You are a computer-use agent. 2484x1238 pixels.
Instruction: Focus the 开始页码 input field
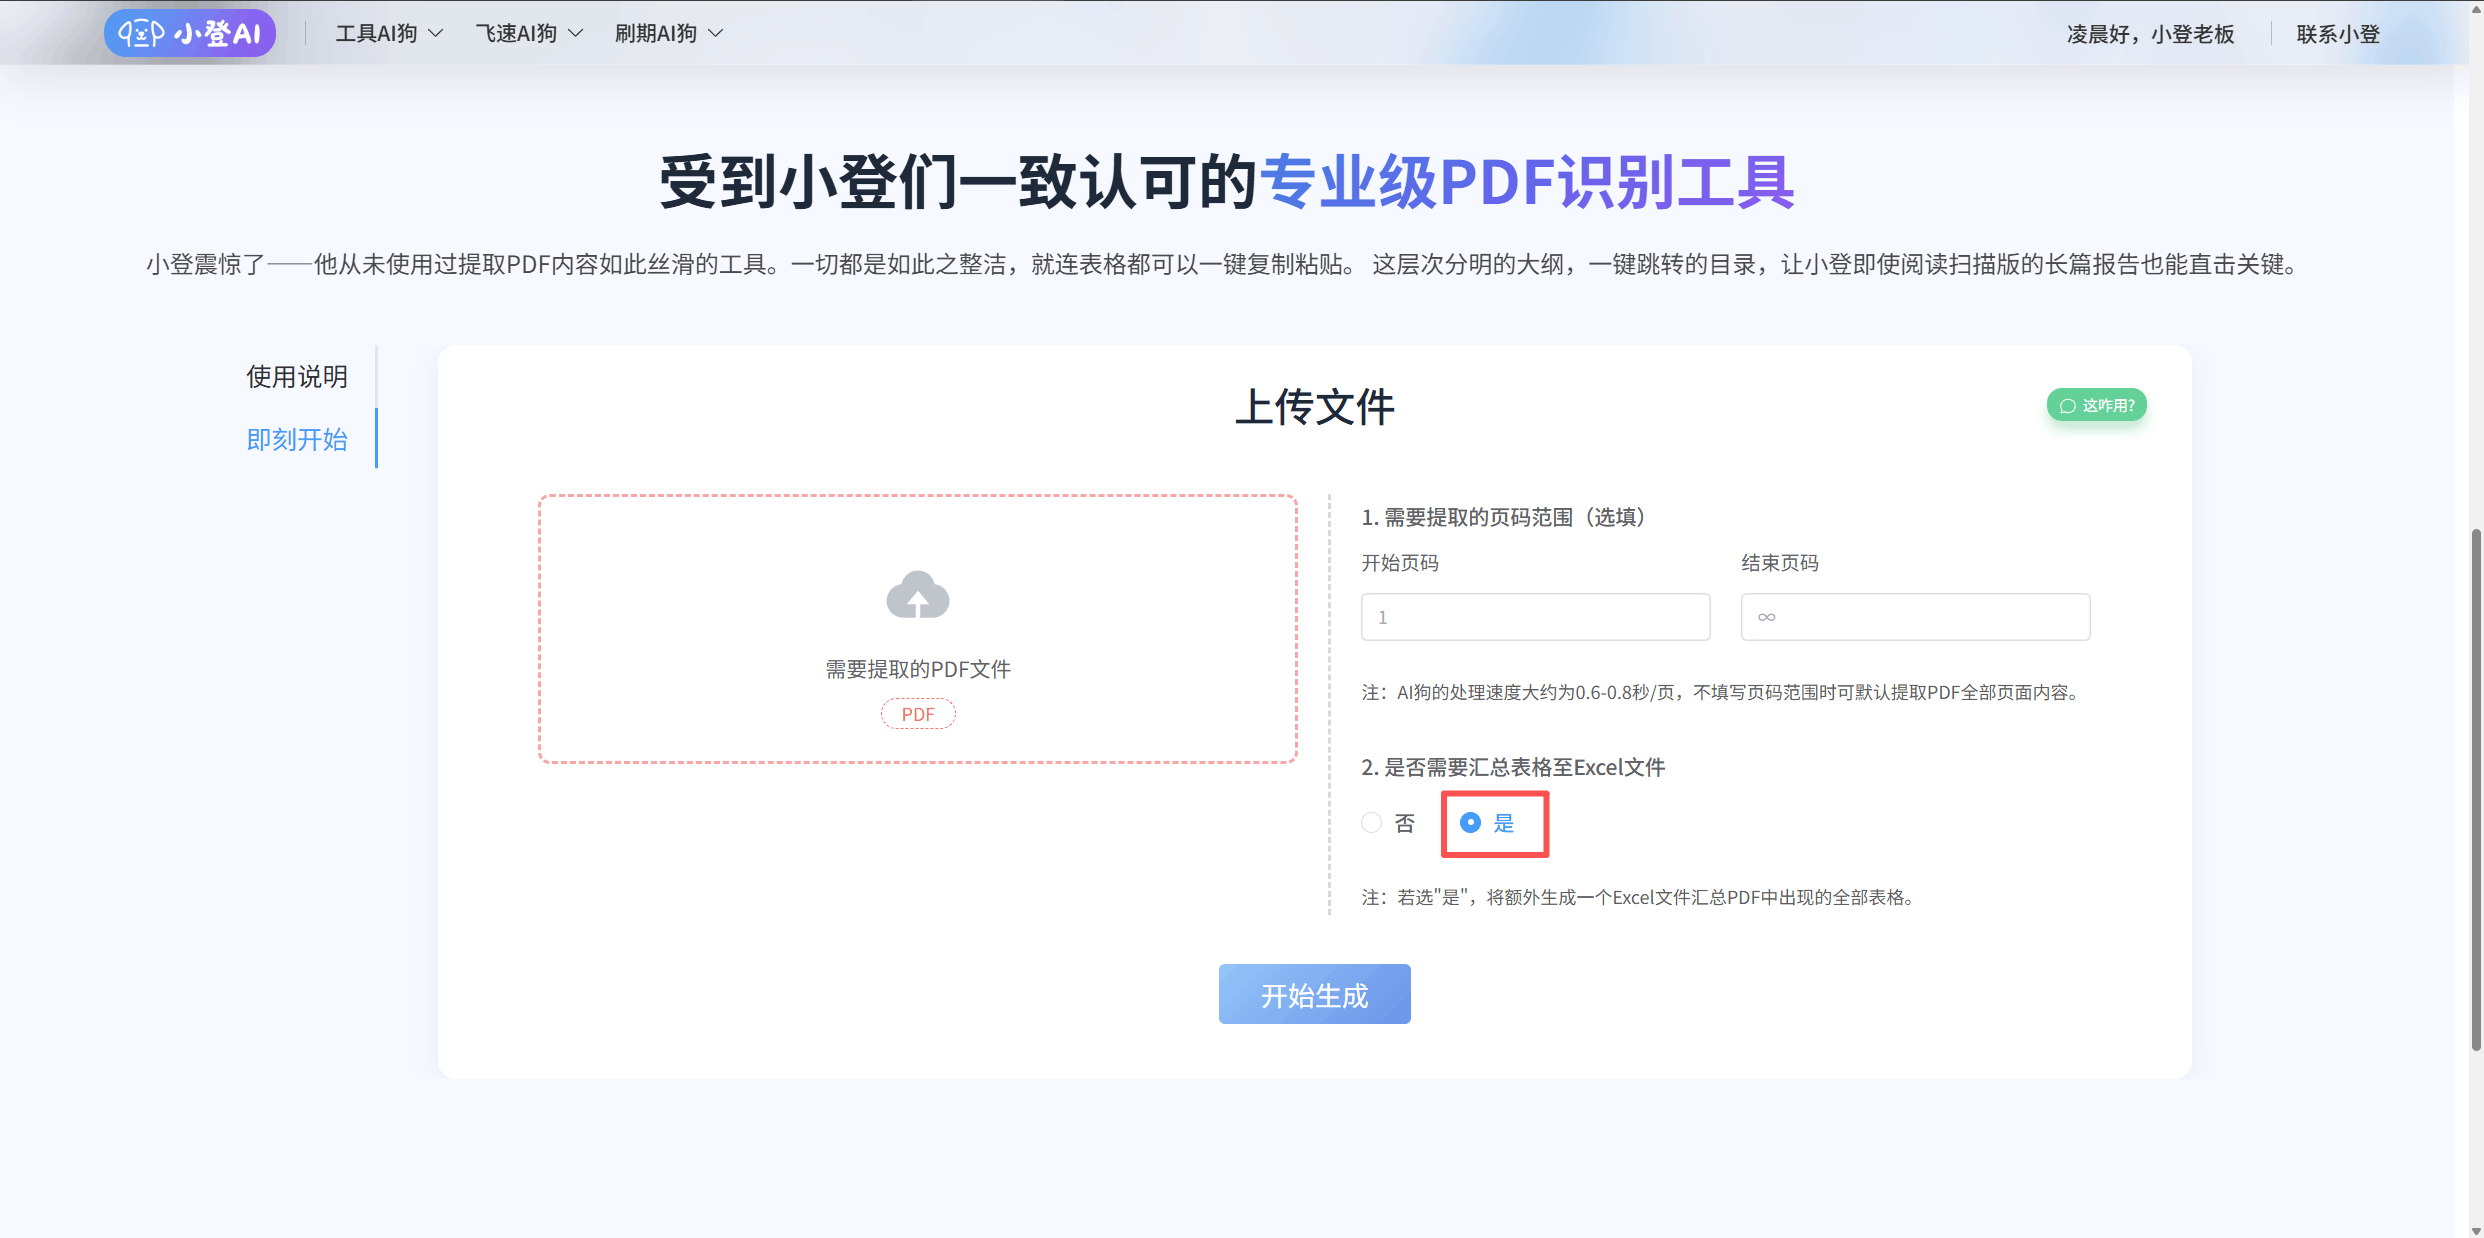pyautogui.click(x=1535, y=617)
